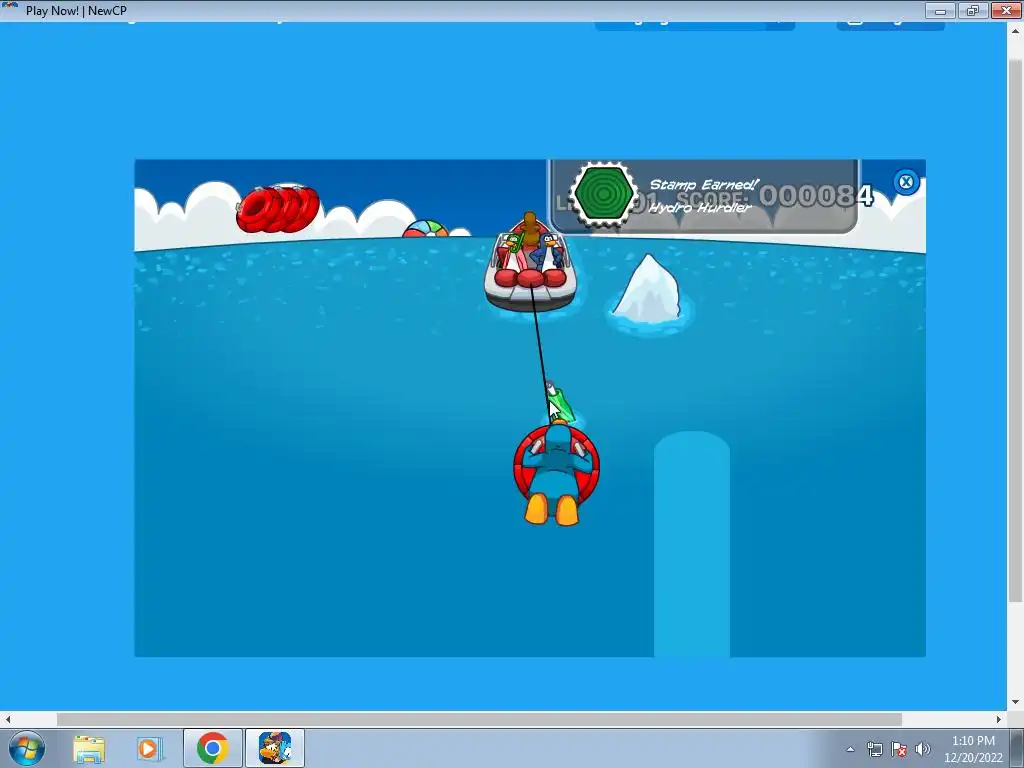Screen dimensions: 1024x768
Task: Restore down the NewCP window
Action: (972, 11)
